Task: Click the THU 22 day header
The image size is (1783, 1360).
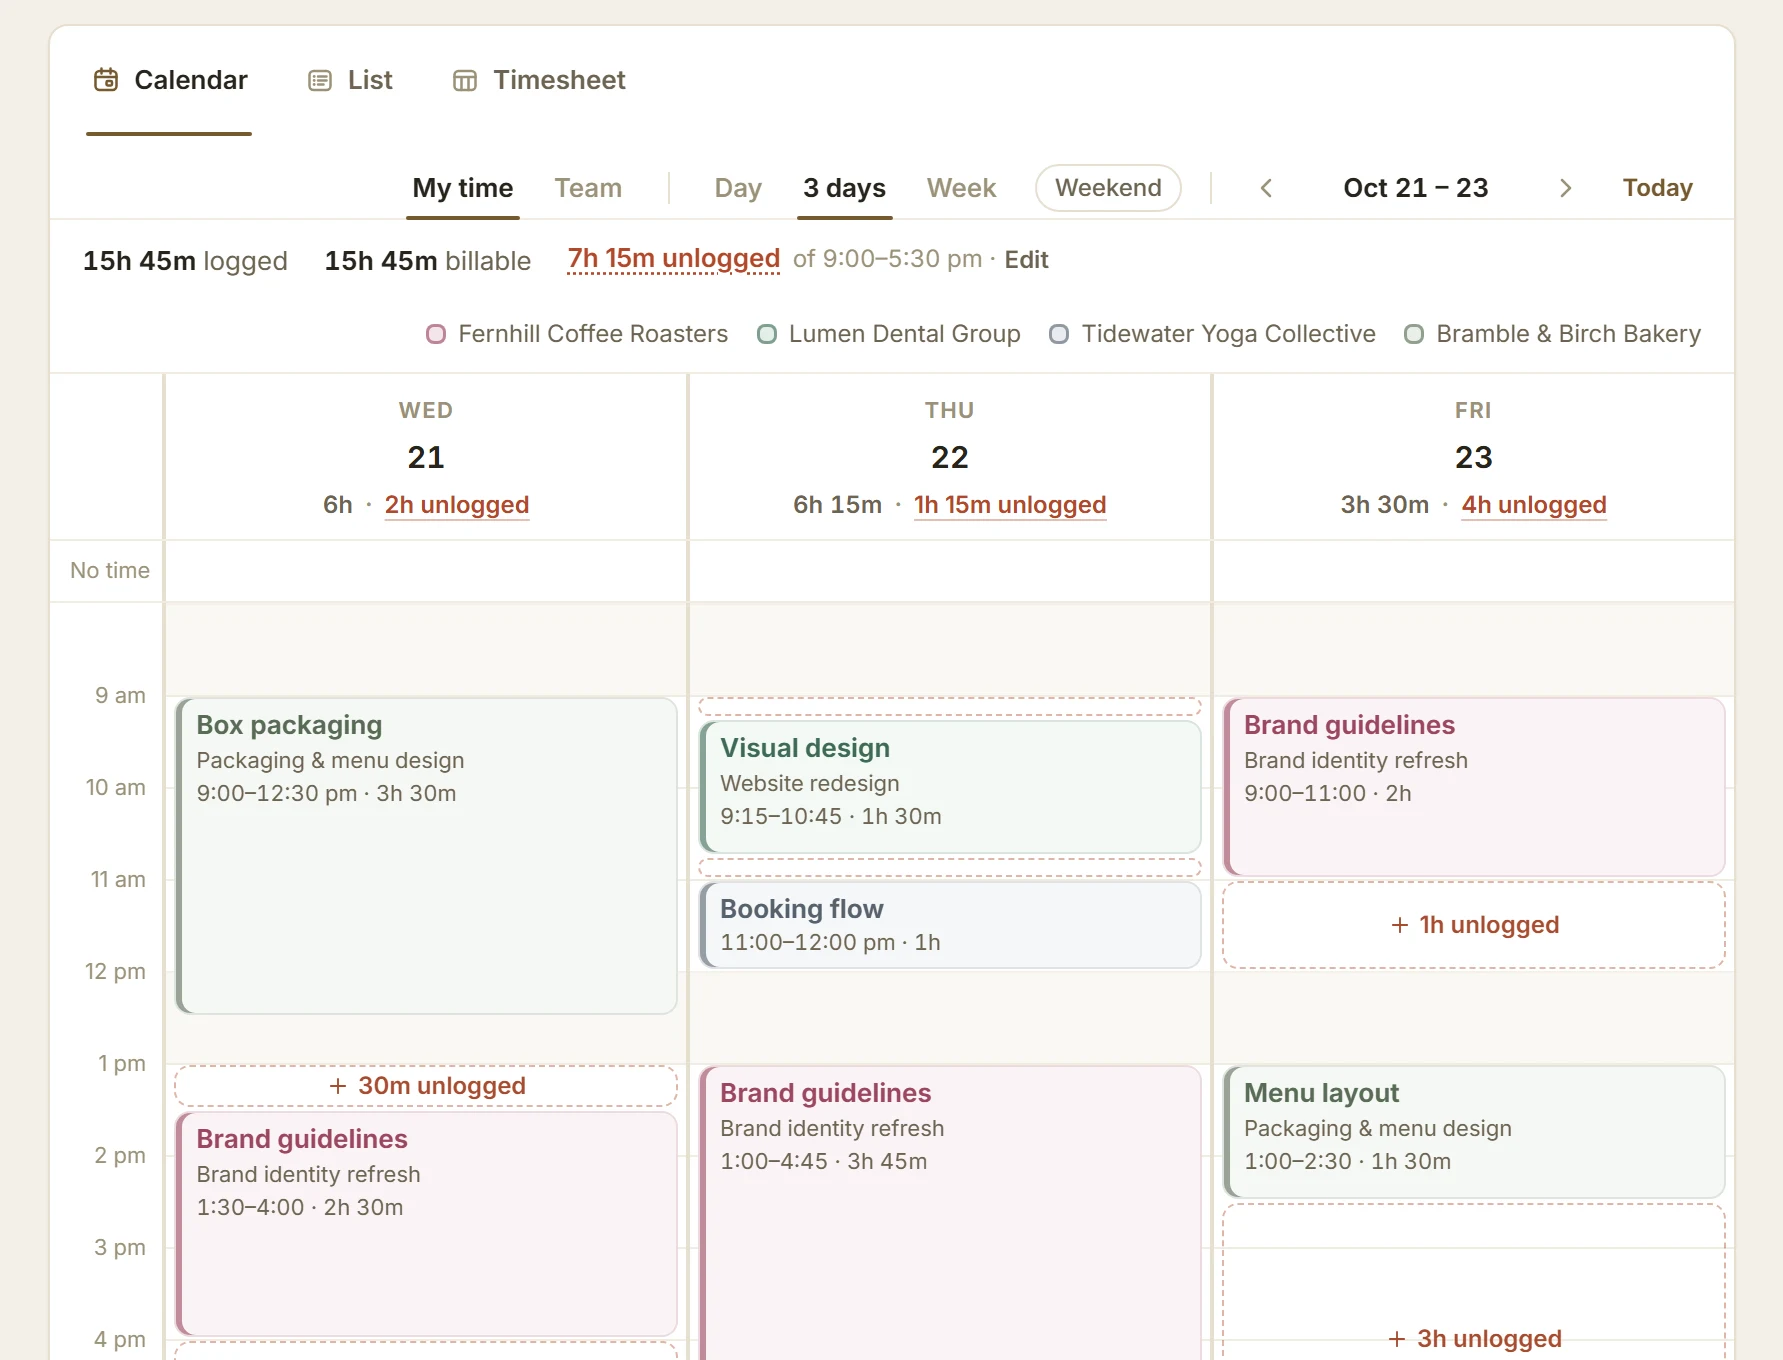Action: (x=950, y=458)
